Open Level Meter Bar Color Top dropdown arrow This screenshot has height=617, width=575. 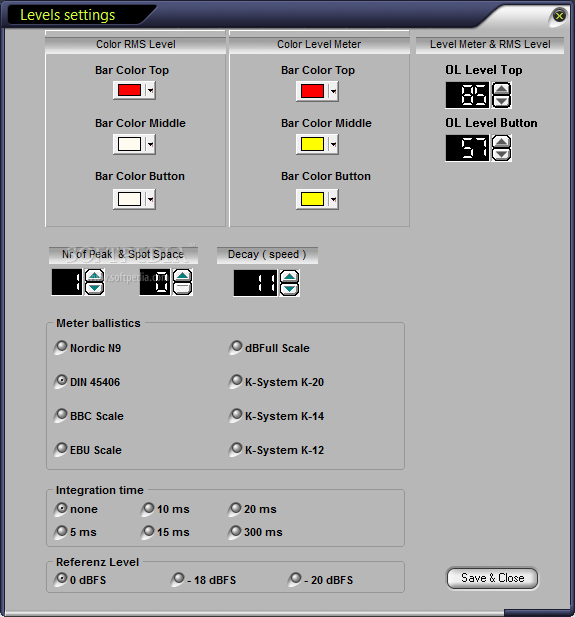333,91
